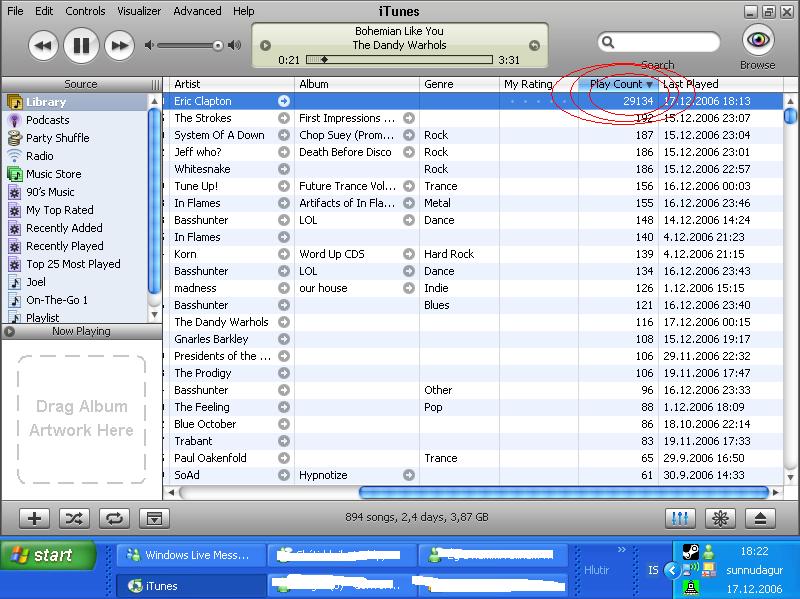800x599 pixels.
Task: Click the arrow beside Gnarles Barkley
Action: click(284, 339)
